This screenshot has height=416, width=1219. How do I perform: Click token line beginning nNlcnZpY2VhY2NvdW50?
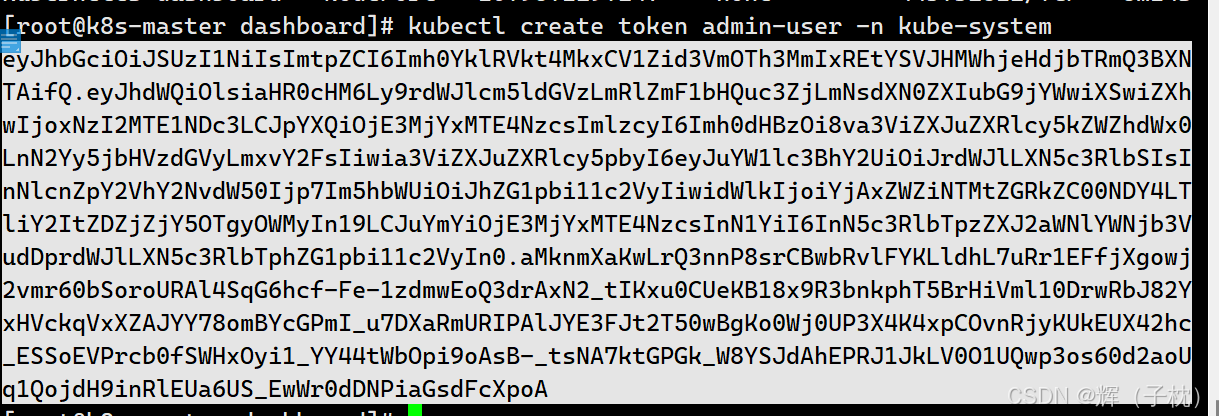pyautogui.click(x=597, y=192)
